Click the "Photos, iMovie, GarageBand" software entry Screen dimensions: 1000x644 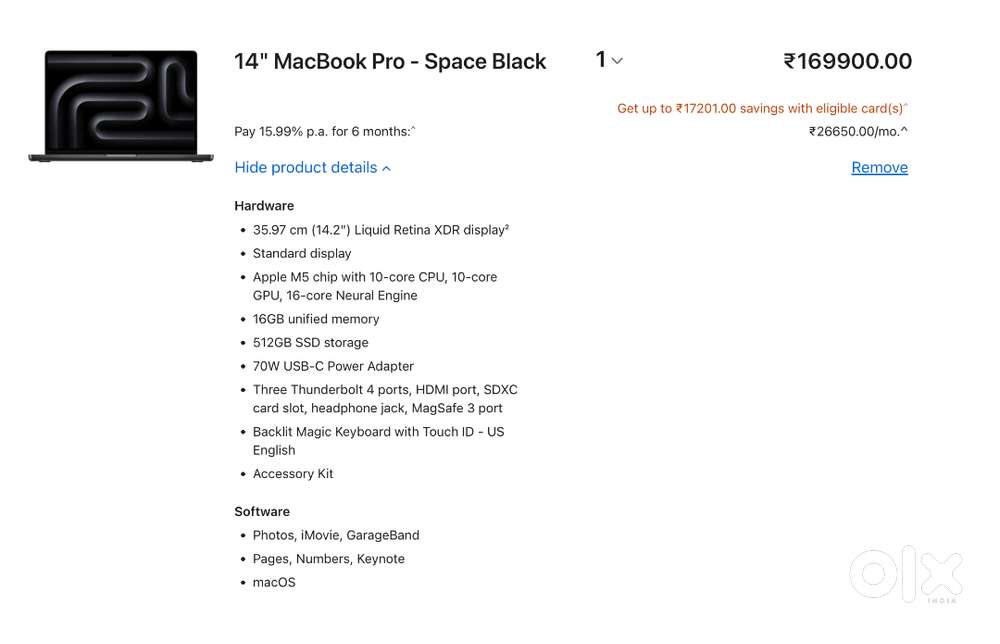[336, 535]
